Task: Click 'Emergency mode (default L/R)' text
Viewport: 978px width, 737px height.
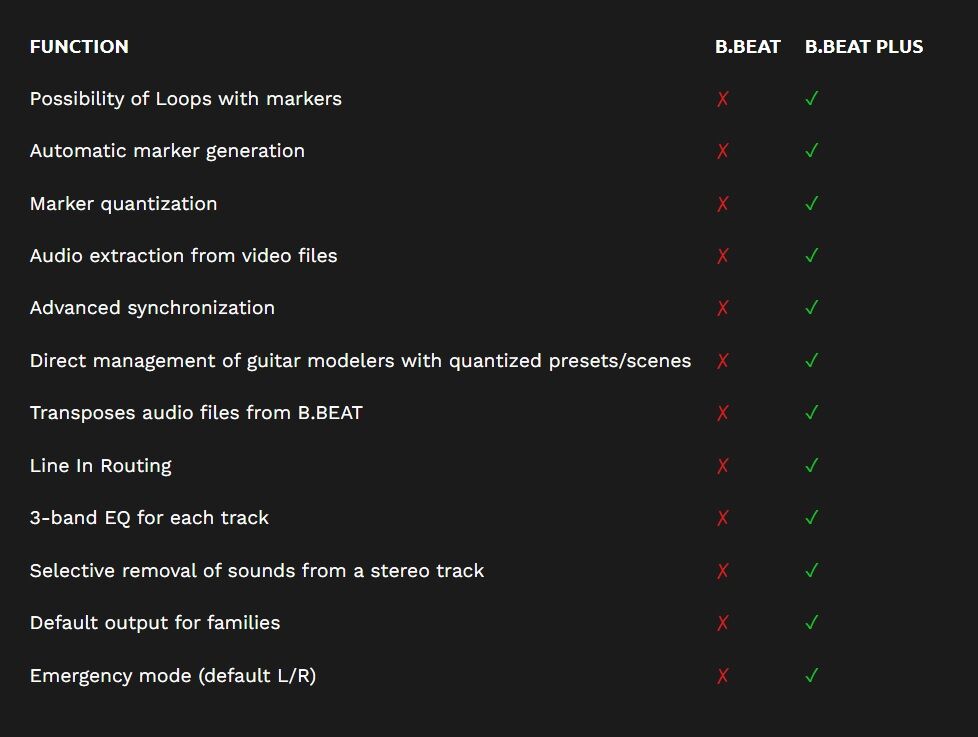Action: tap(173, 676)
